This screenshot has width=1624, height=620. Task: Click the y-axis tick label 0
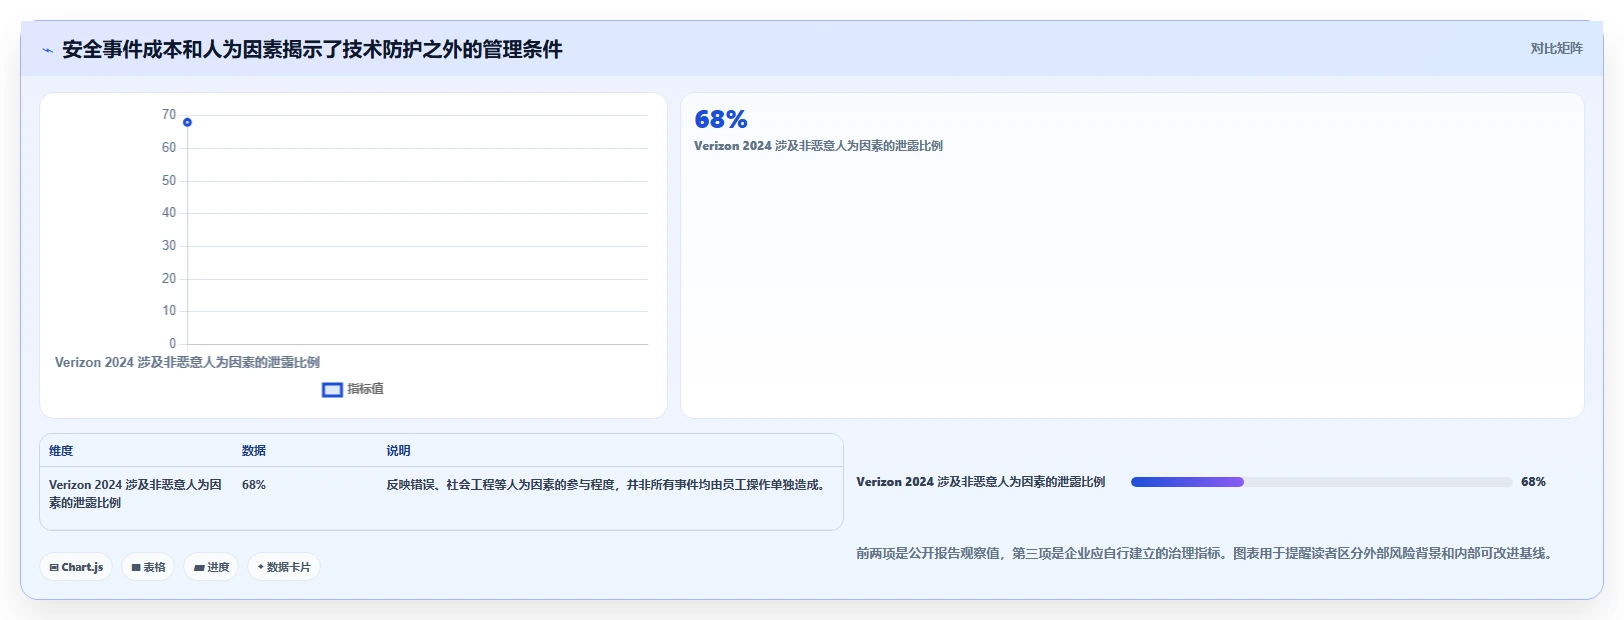coord(172,344)
